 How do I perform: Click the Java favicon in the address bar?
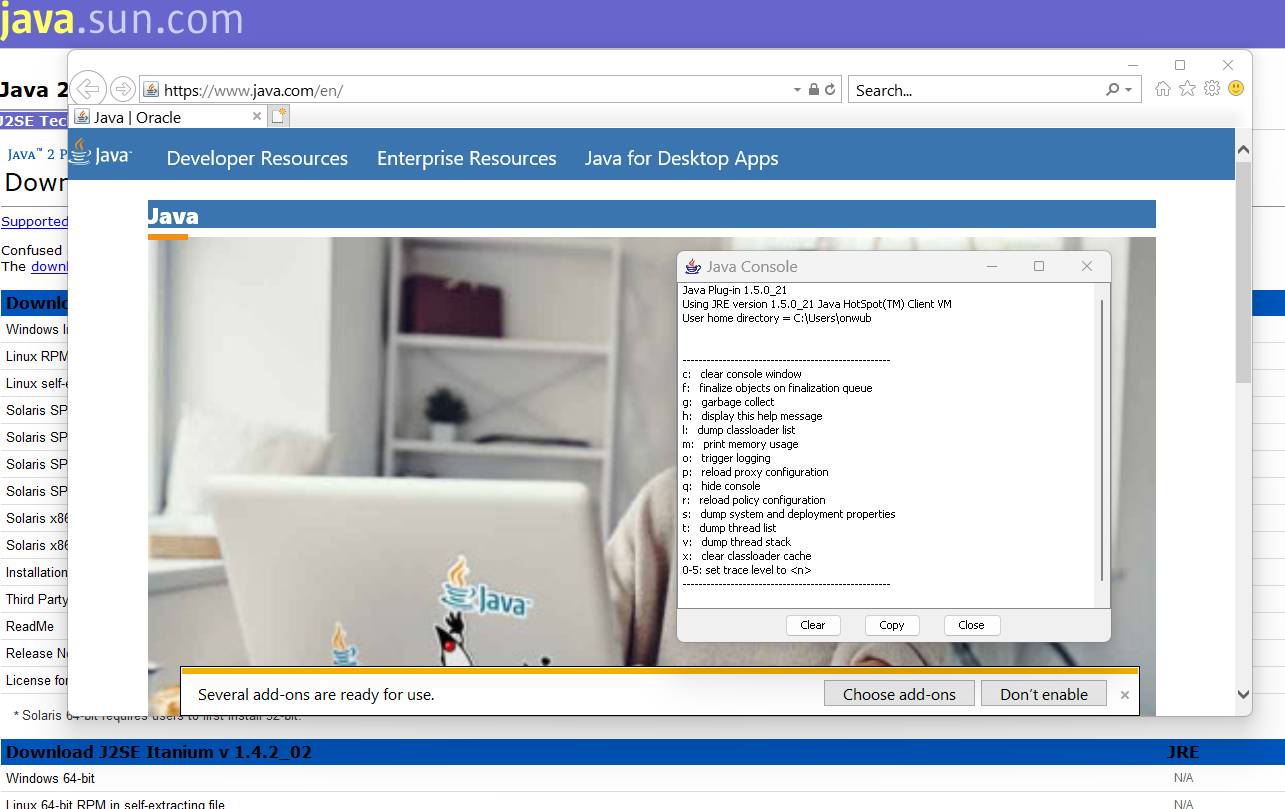[151, 90]
